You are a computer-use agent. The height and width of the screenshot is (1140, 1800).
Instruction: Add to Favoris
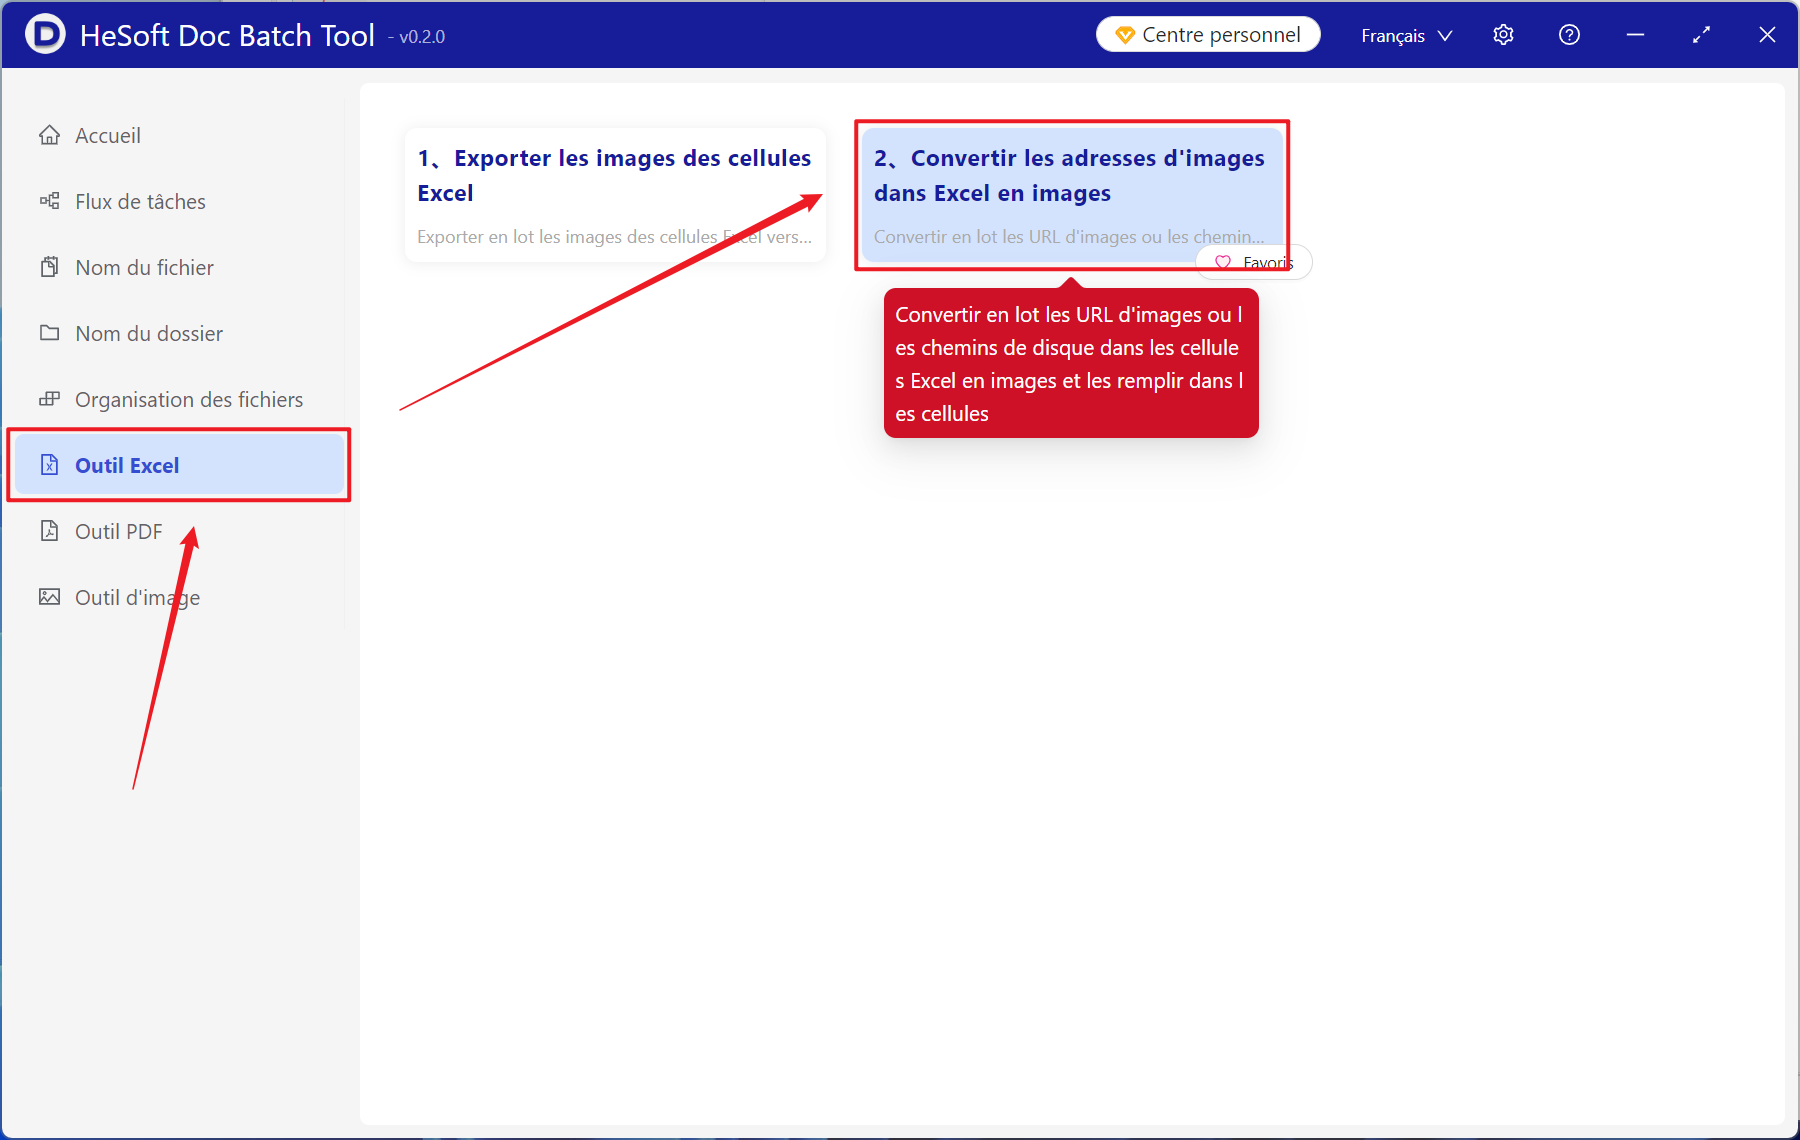(1254, 263)
